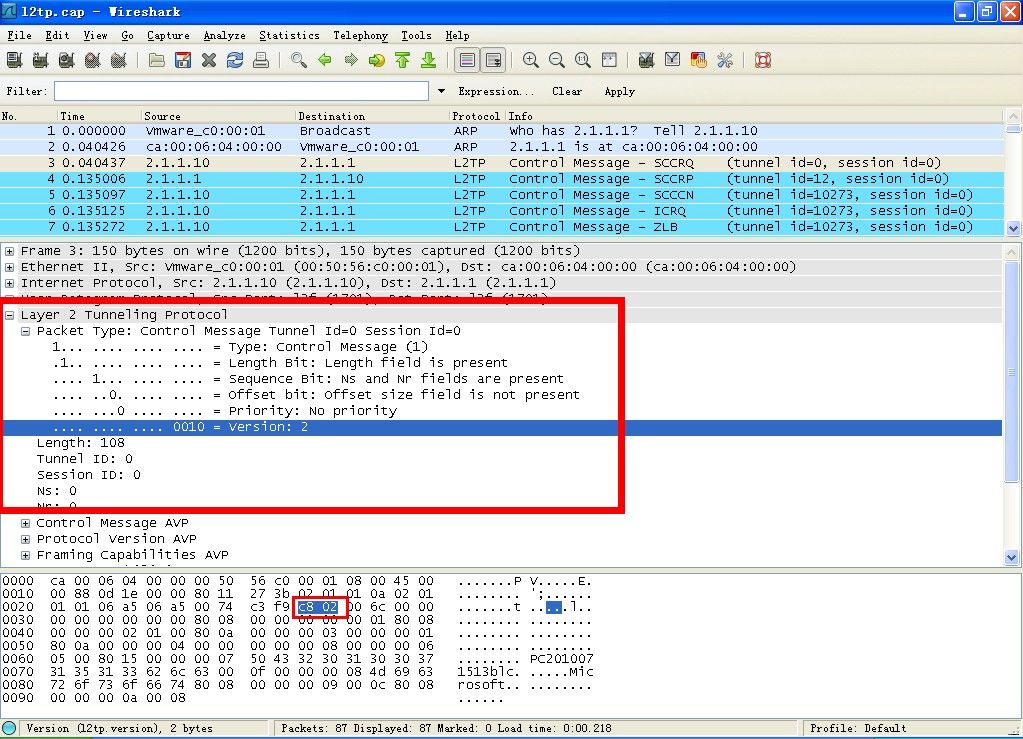Open the Help lifebuoy icon
This screenshot has height=739, width=1023.
click(x=763, y=61)
